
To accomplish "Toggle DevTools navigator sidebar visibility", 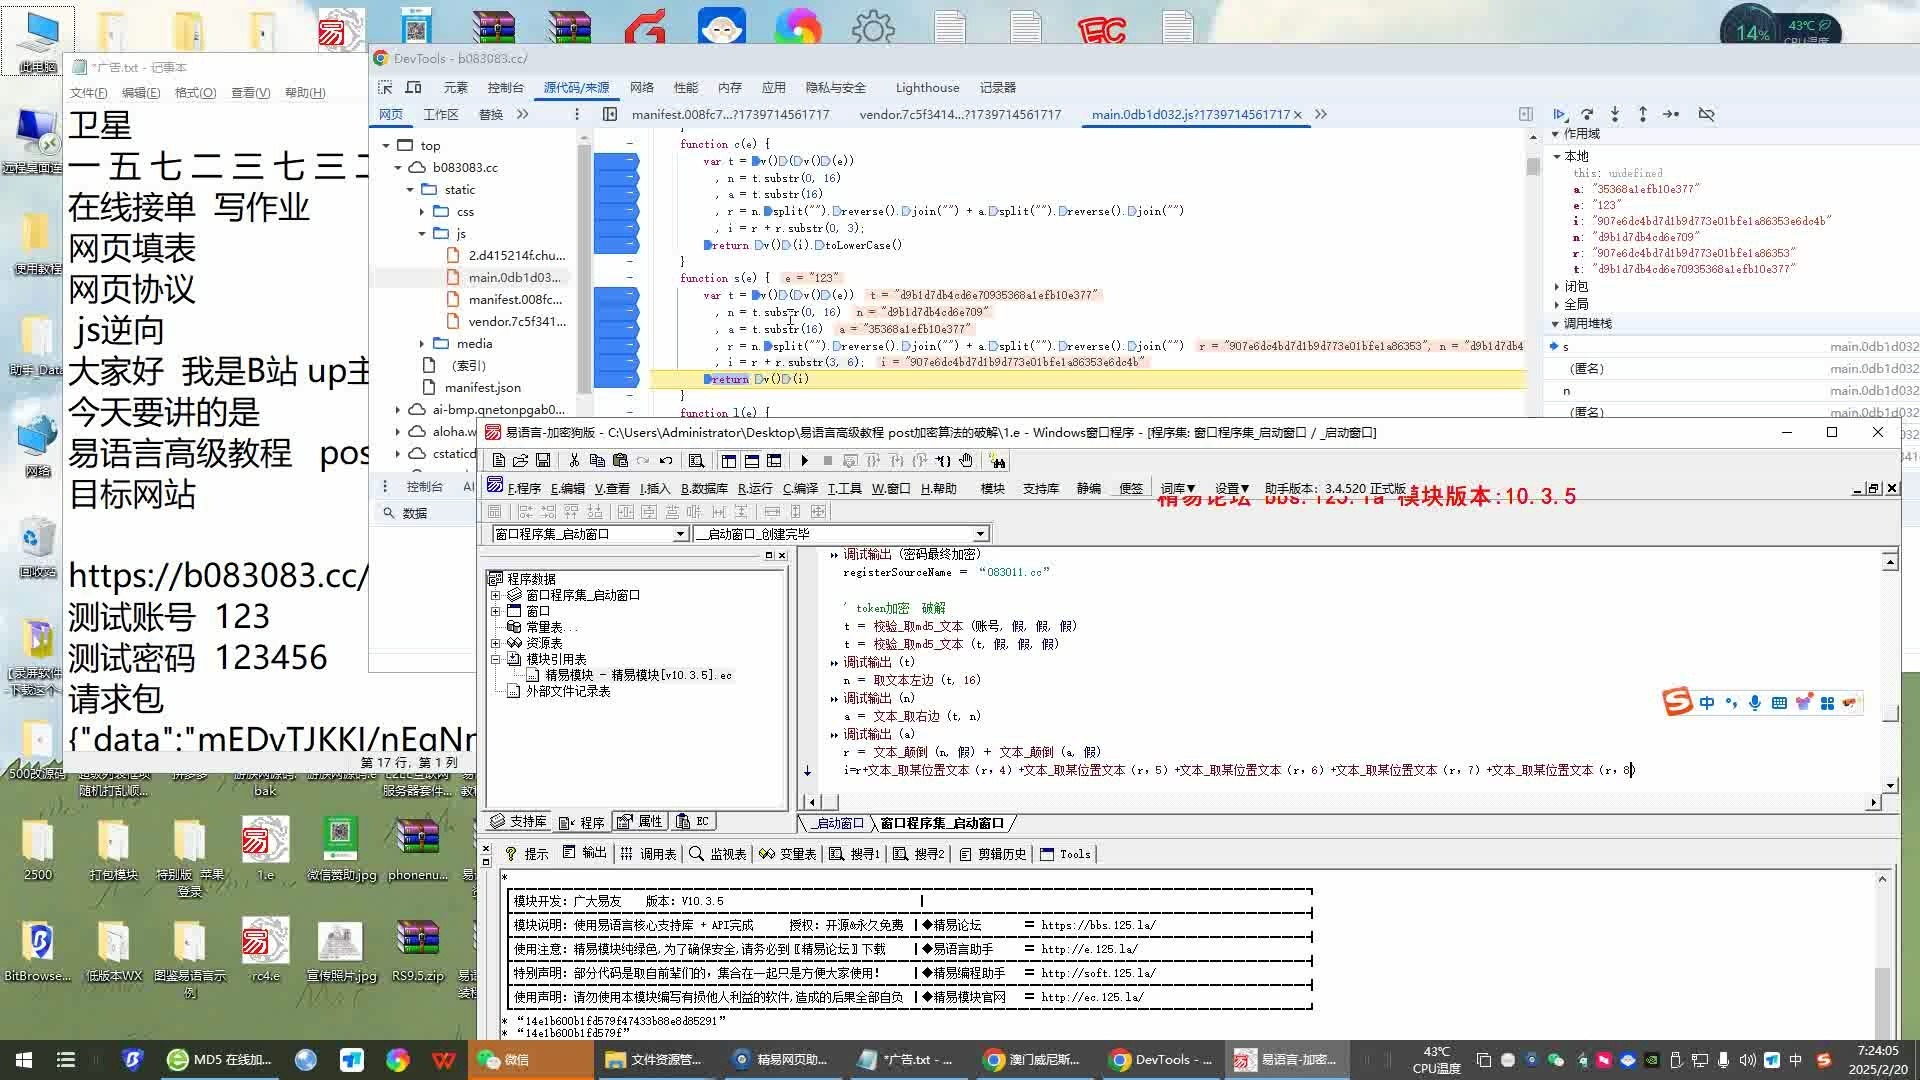I will coord(610,115).
